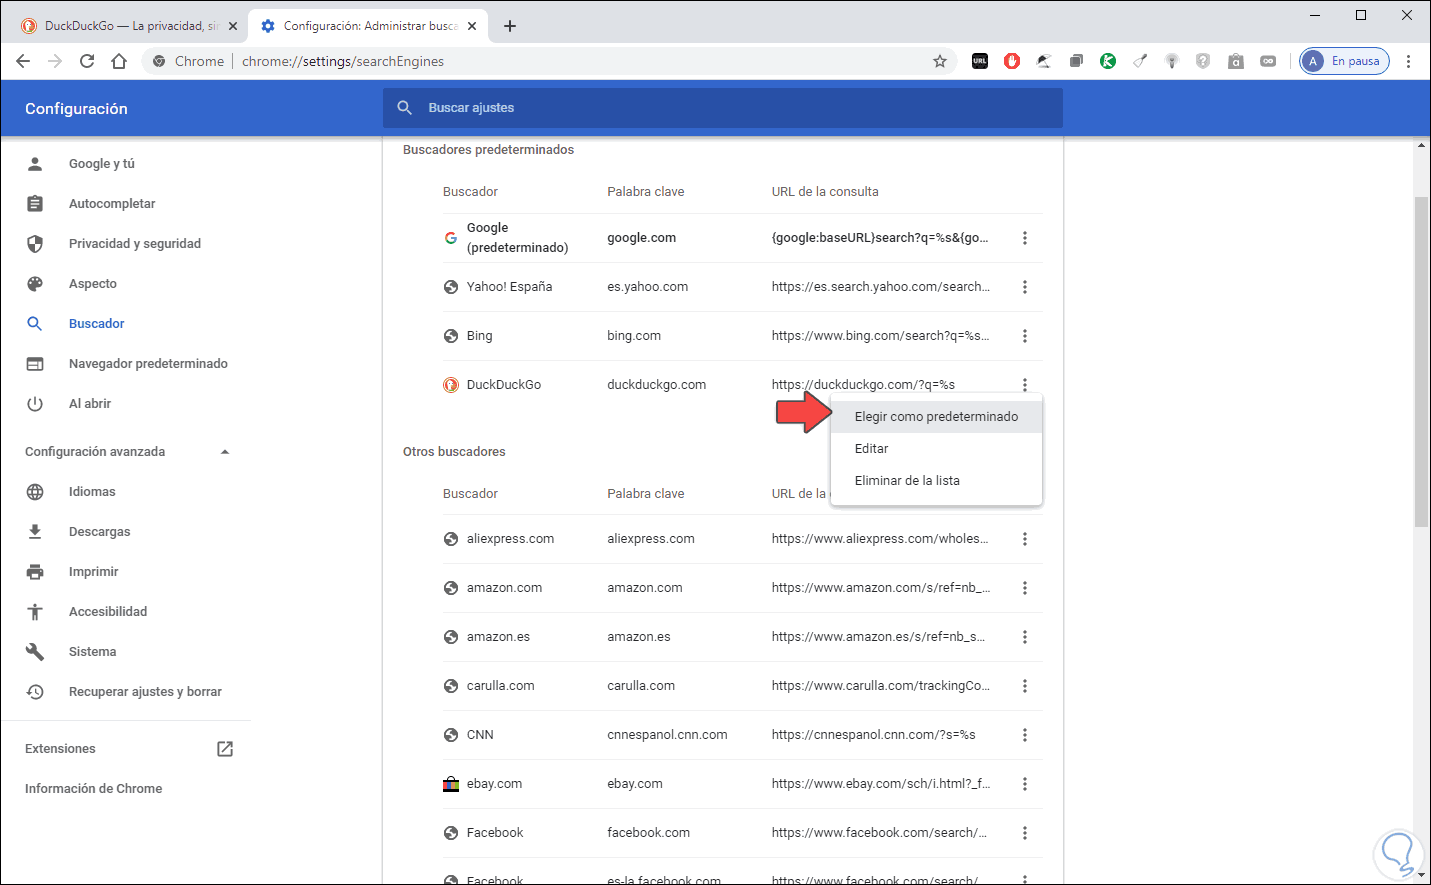Open more actions for aliexpress.com
This screenshot has width=1431, height=885.
pyautogui.click(x=1025, y=539)
